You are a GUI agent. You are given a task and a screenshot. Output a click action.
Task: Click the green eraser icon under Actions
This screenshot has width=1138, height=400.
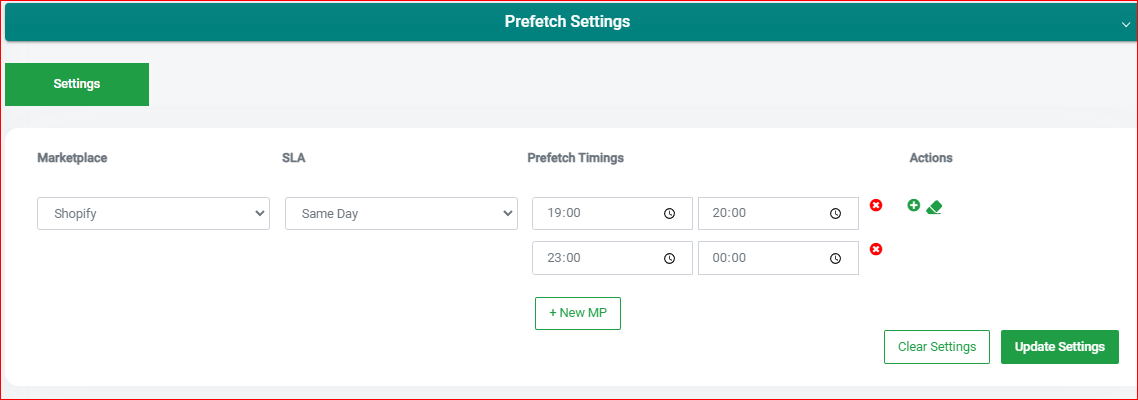[934, 207]
